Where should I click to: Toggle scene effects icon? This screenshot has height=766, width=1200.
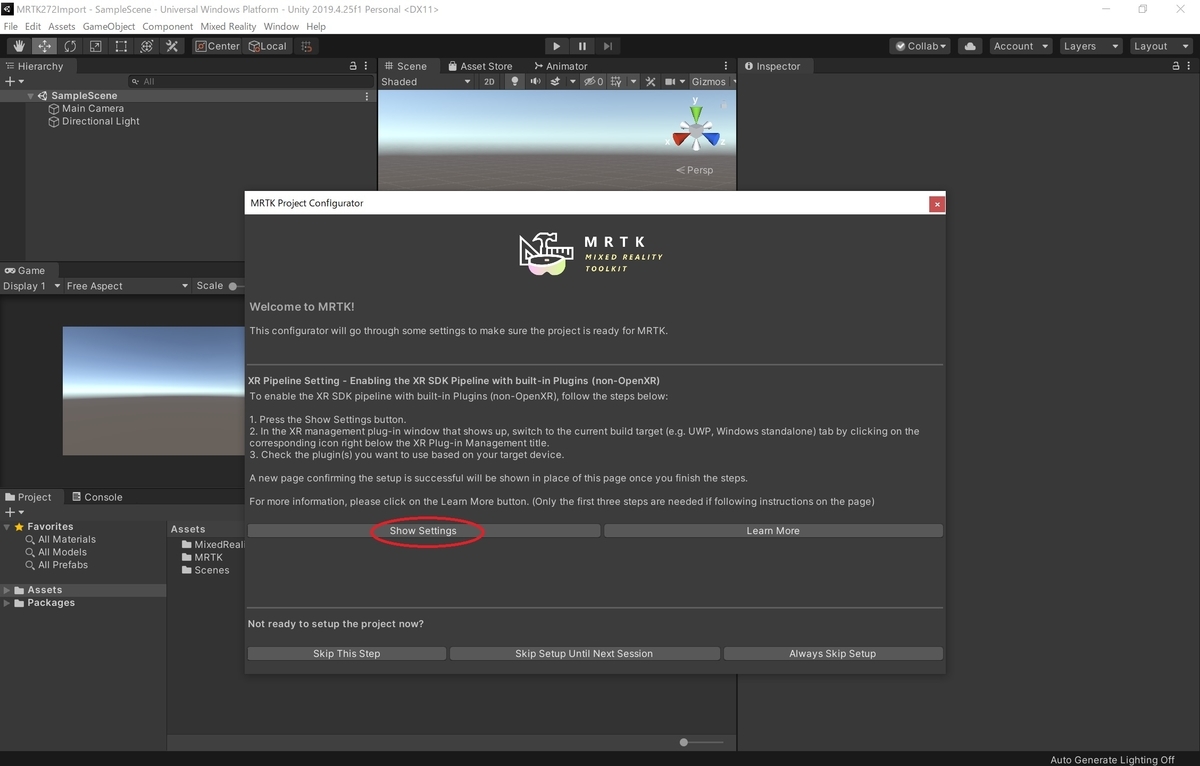[555, 82]
